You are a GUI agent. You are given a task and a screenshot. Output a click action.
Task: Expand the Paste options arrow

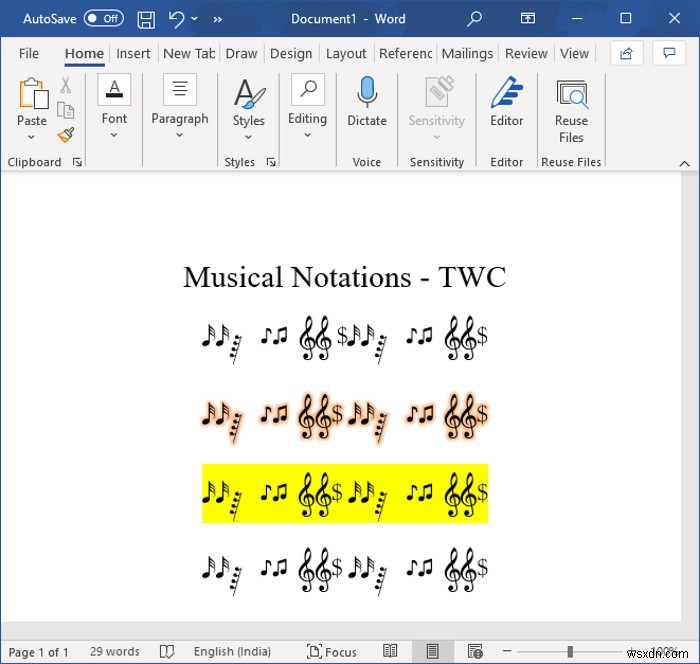[x=31, y=137]
